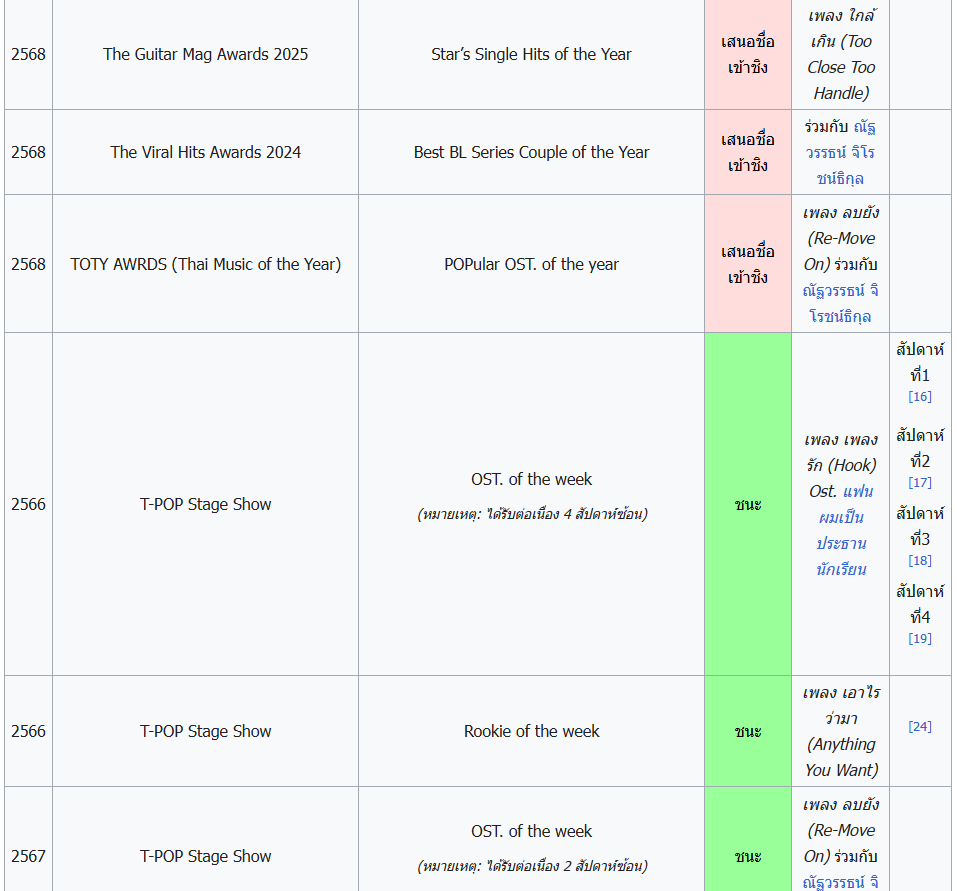The height and width of the screenshot is (891, 957).
Task: Open the แฟนผมเป็นประธานนักเรียน series link
Action: point(842,530)
